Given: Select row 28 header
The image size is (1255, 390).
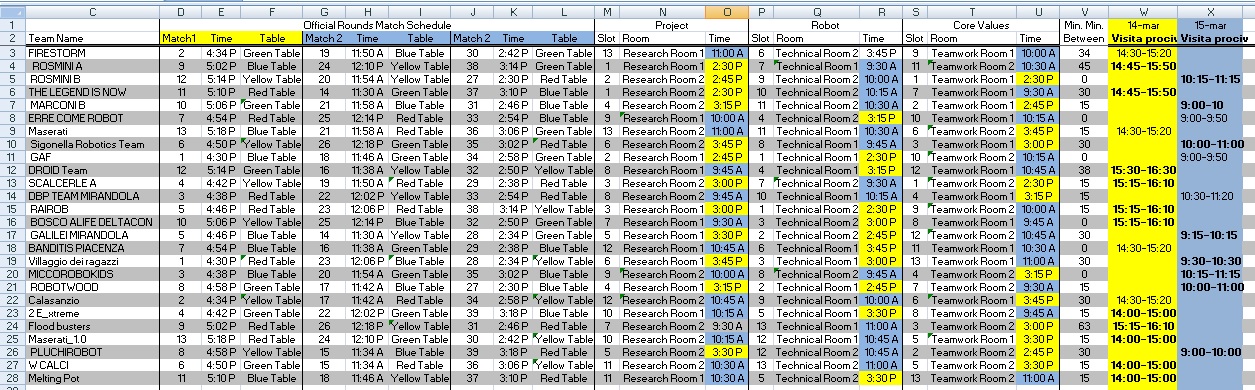Looking at the screenshot, I should tap(12, 377).
